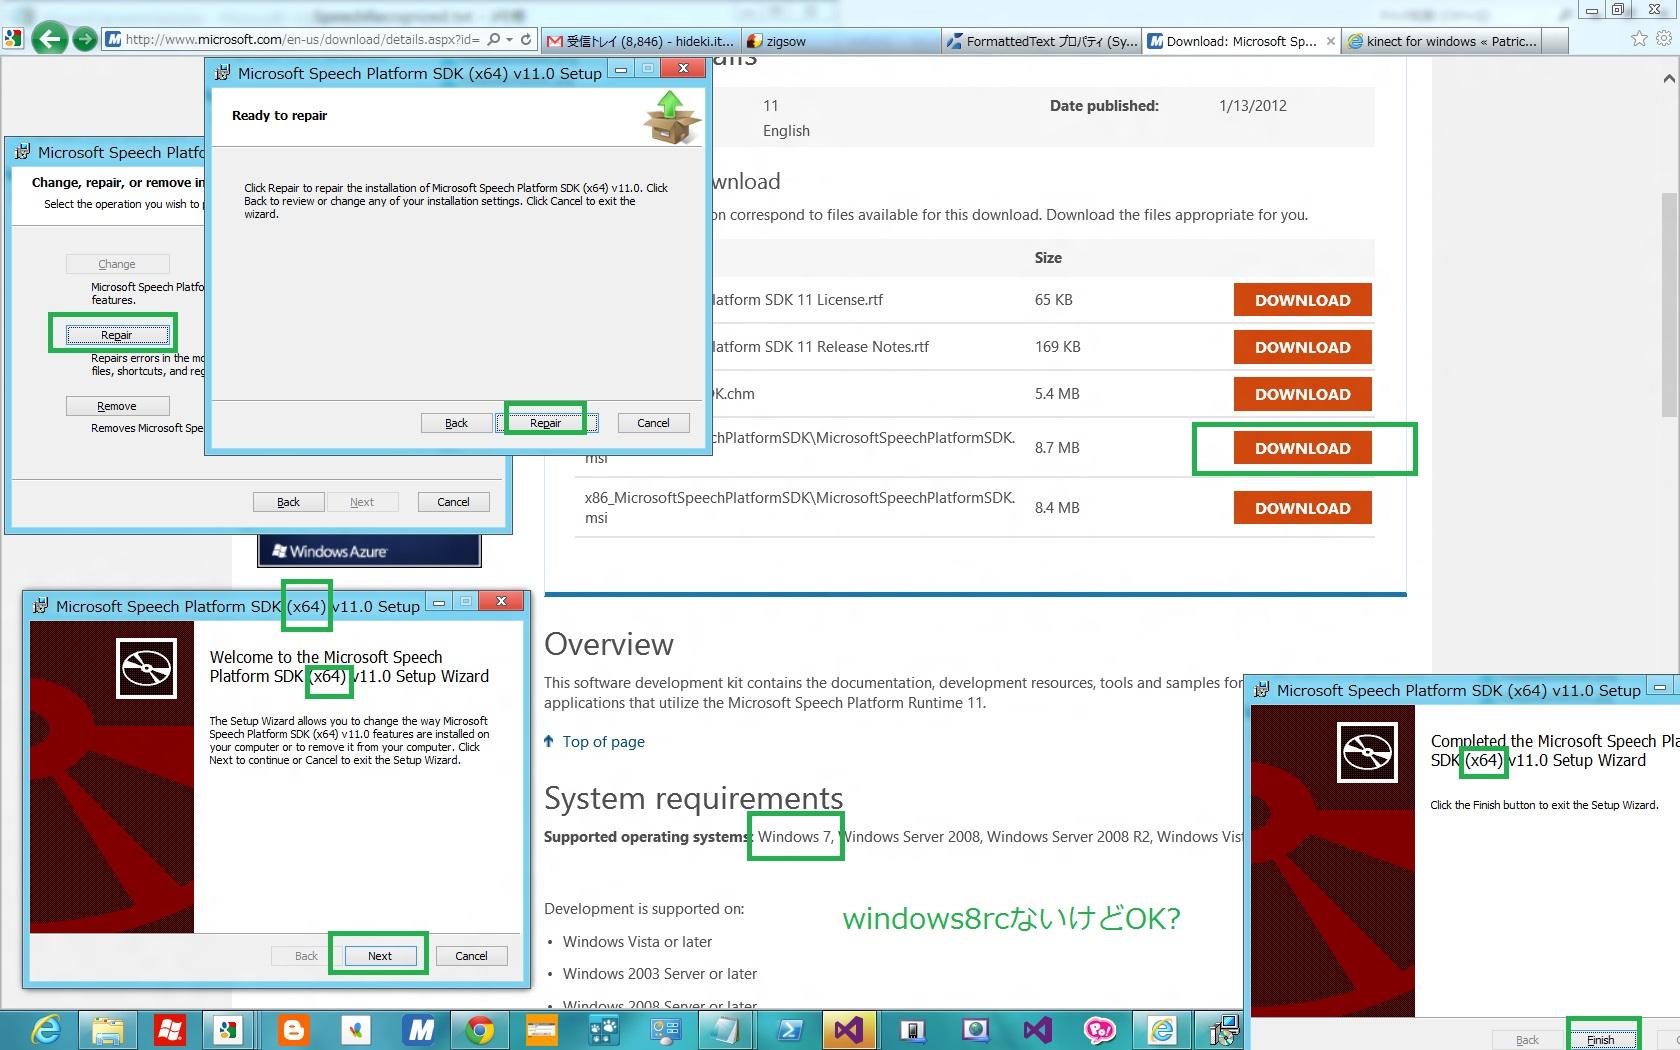1680x1050 pixels.
Task: Download the SDK 11 Release Notes.rtf file
Action: (x=1302, y=347)
